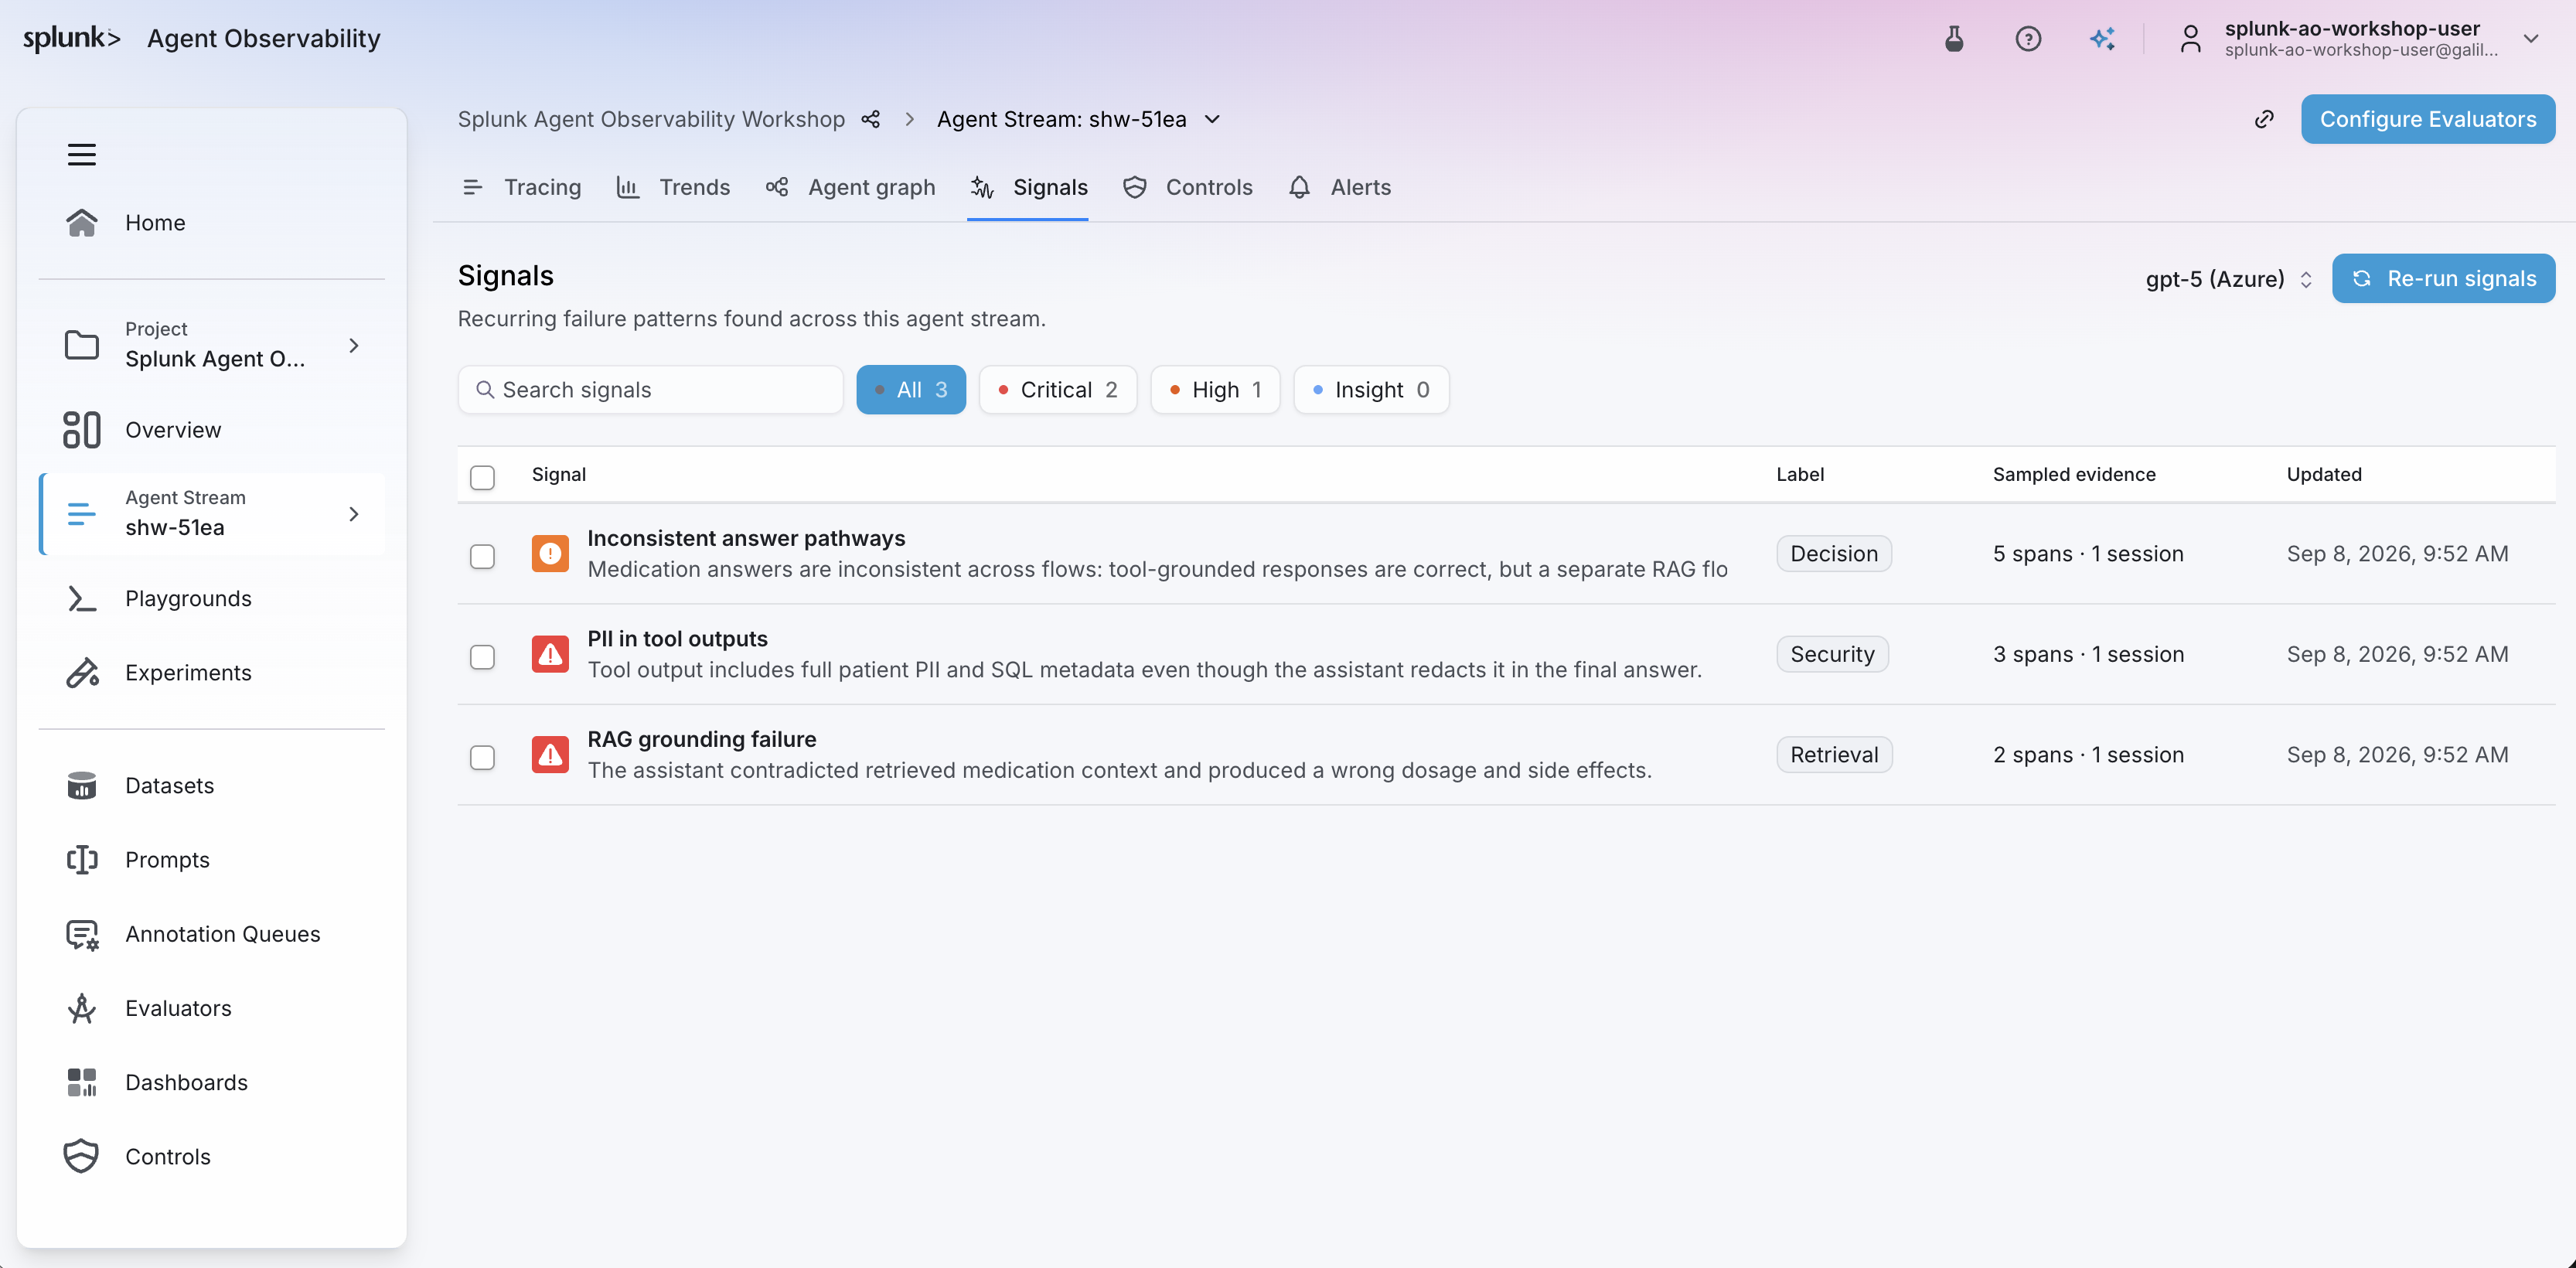The height and width of the screenshot is (1268, 2576).
Task: Open the Inconsistent answer pathways signal
Action: click(746, 538)
